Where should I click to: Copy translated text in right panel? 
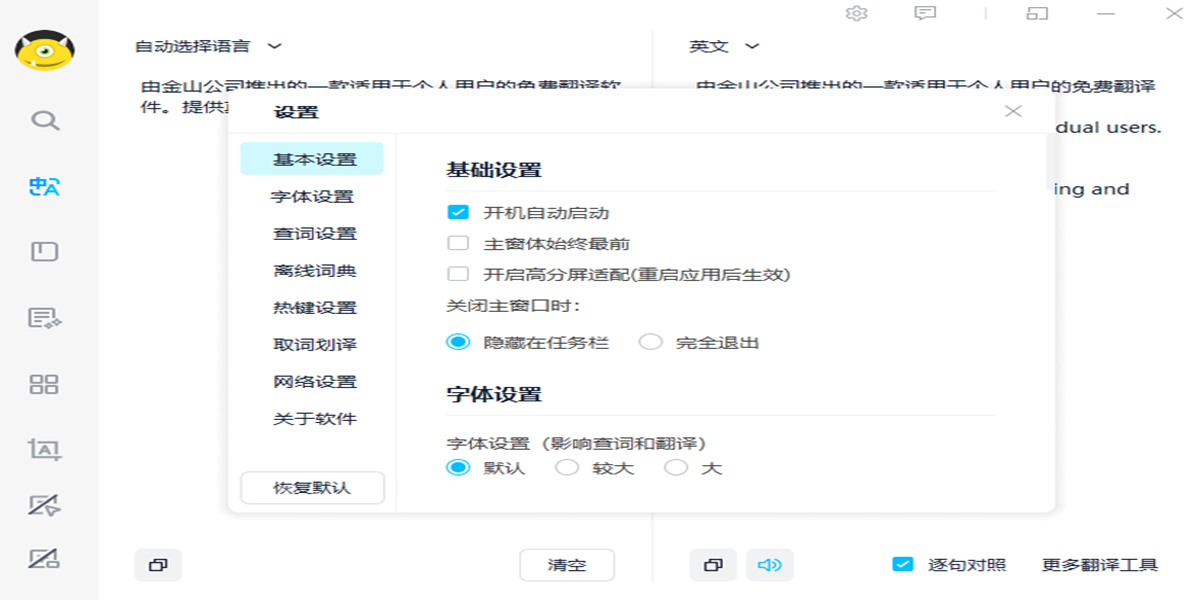pyautogui.click(x=713, y=565)
